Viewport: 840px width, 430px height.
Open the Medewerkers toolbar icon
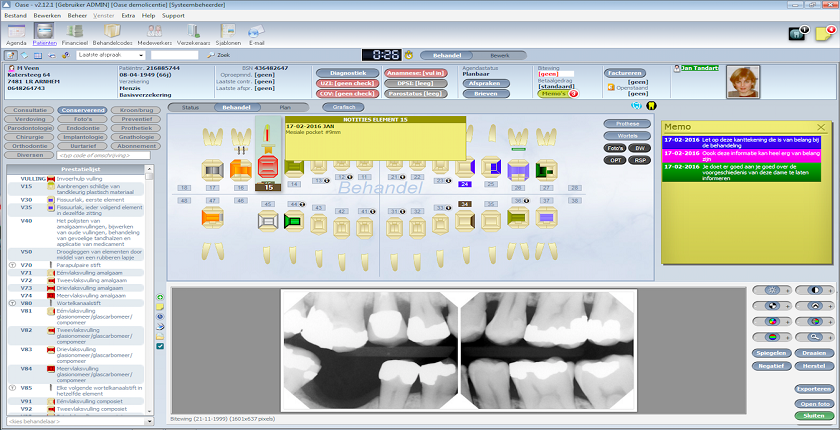pos(154,33)
